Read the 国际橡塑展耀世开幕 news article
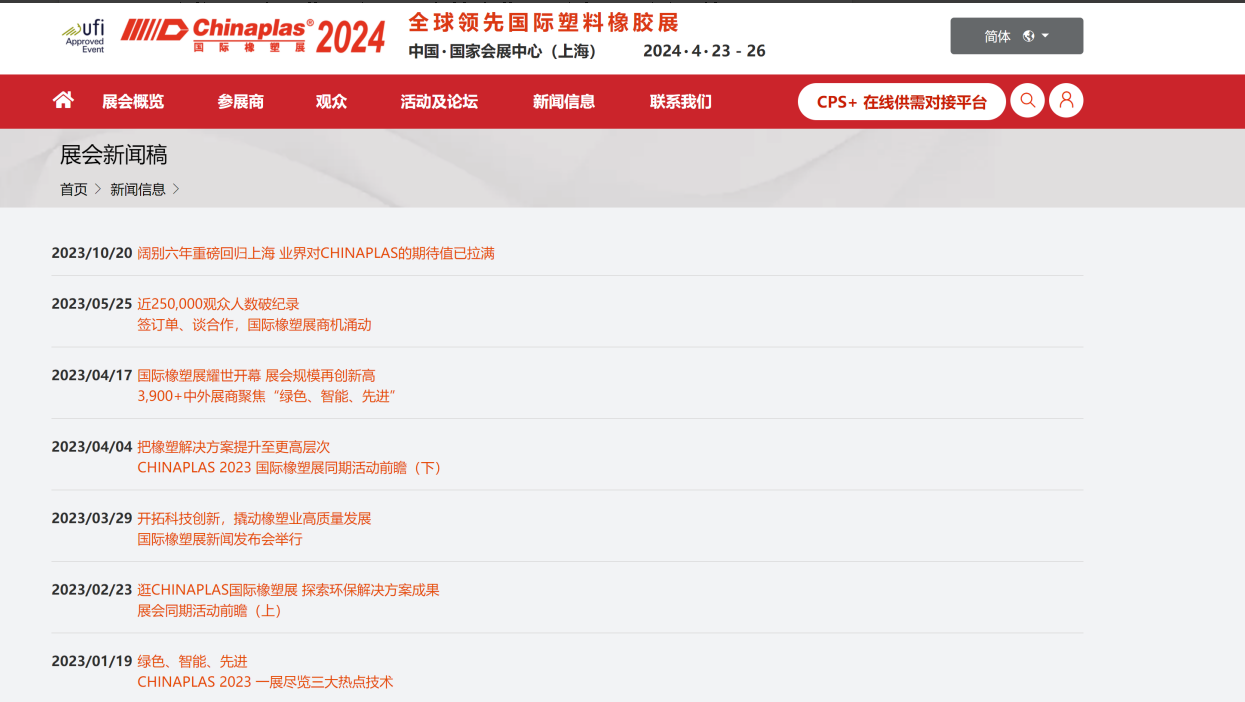 [256, 376]
